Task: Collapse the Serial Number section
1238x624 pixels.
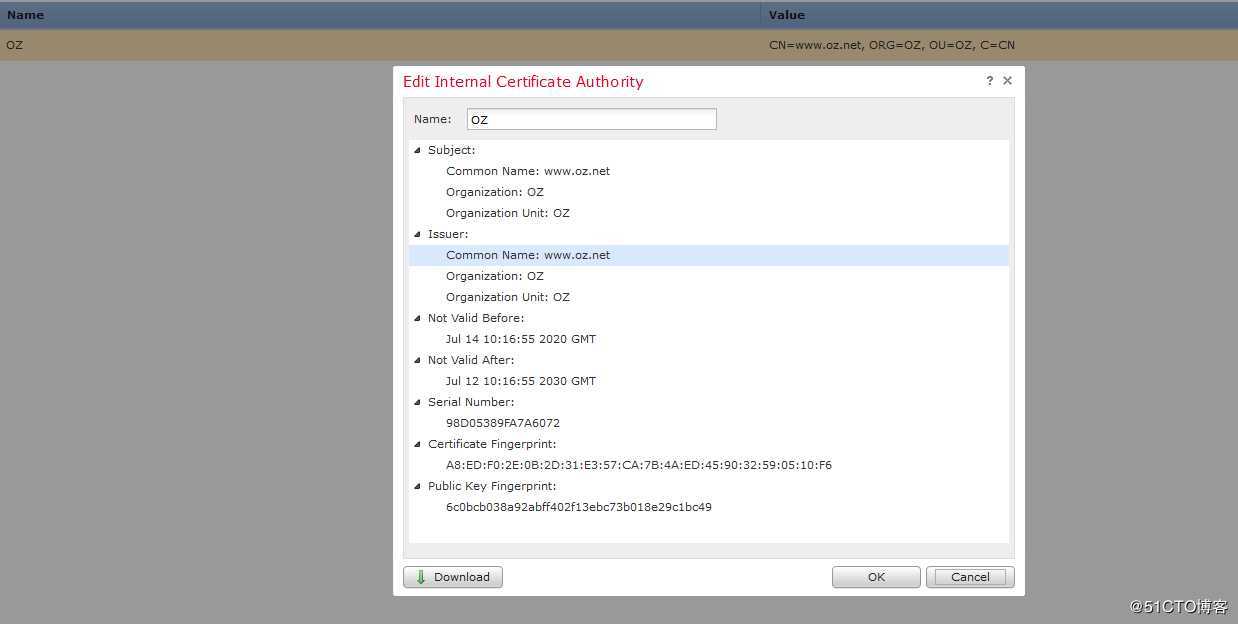Action: pos(418,402)
